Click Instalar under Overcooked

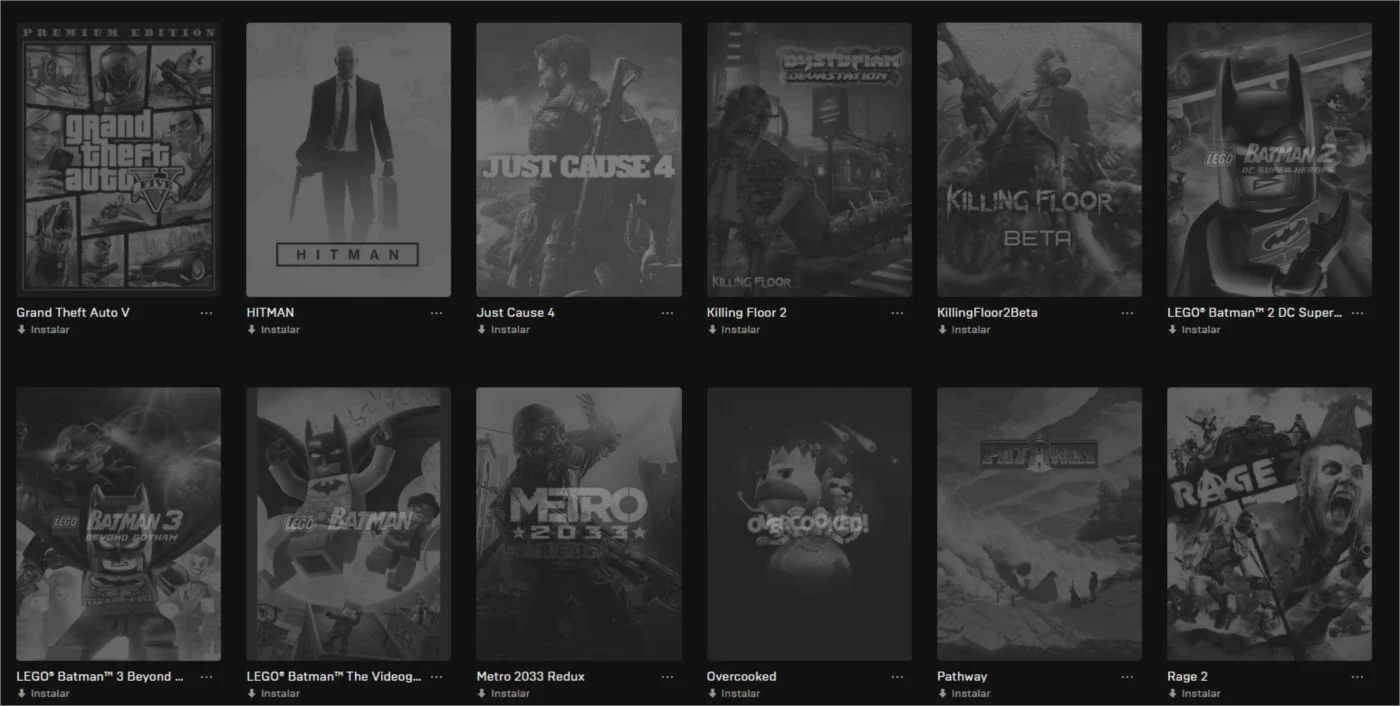pos(733,694)
